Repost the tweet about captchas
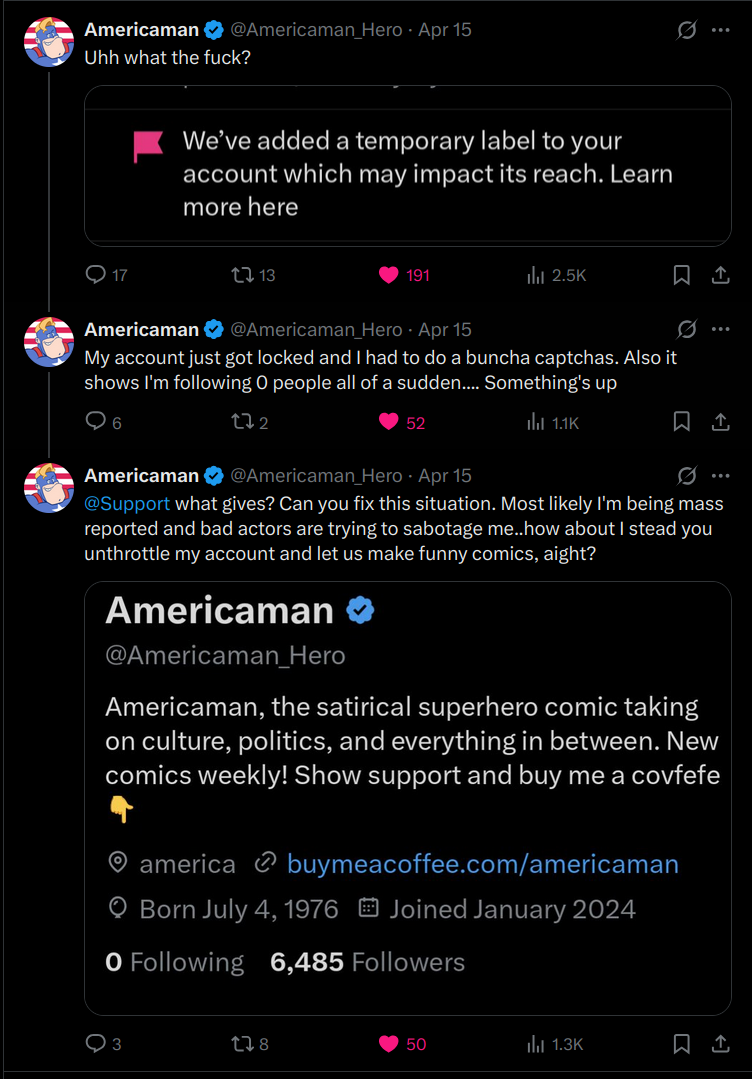This screenshot has height=1079, width=752. click(x=240, y=422)
